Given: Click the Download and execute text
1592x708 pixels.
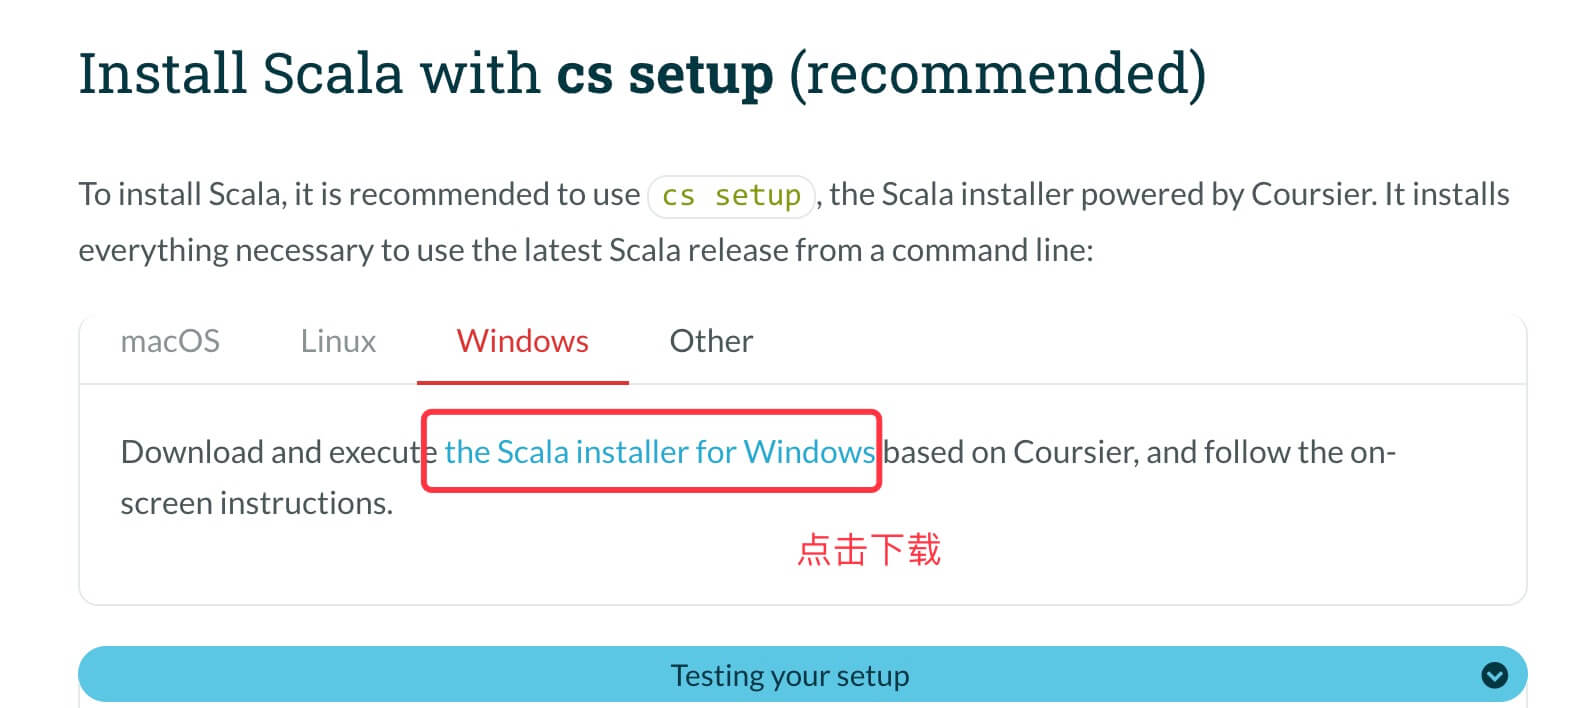Looking at the screenshot, I should 270,452.
